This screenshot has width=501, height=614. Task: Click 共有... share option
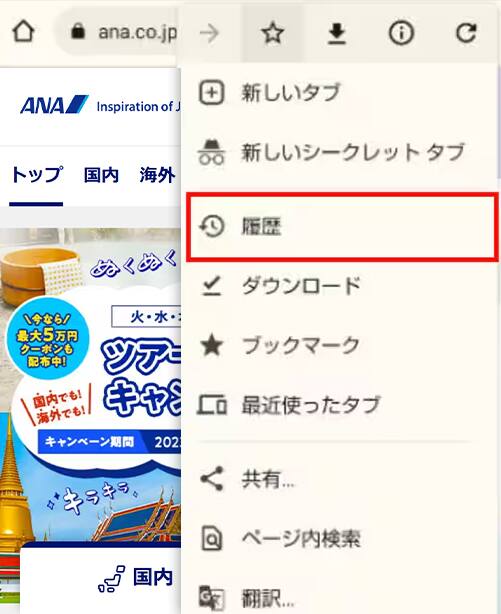[340, 479]
